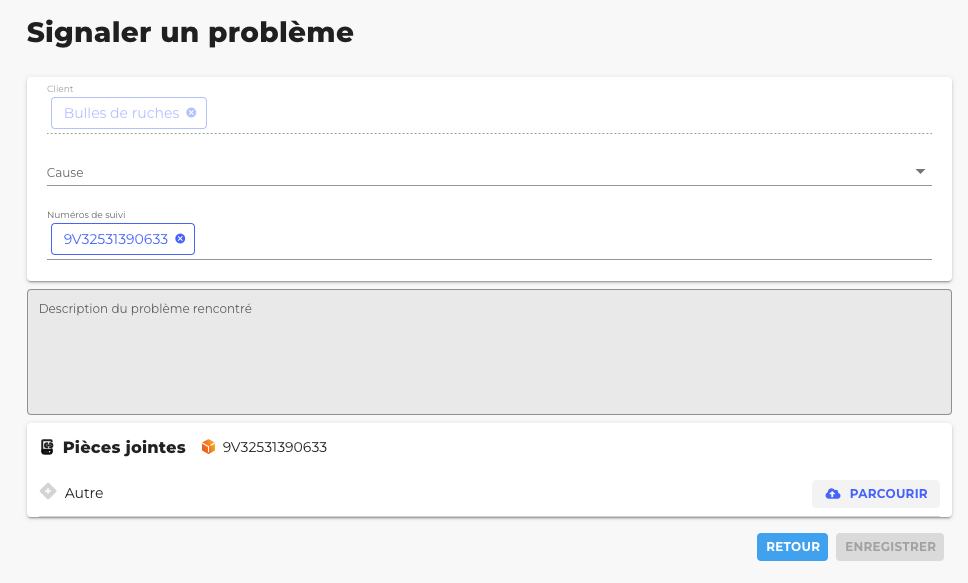Click the Signaler un problème title

click(190, 32)
